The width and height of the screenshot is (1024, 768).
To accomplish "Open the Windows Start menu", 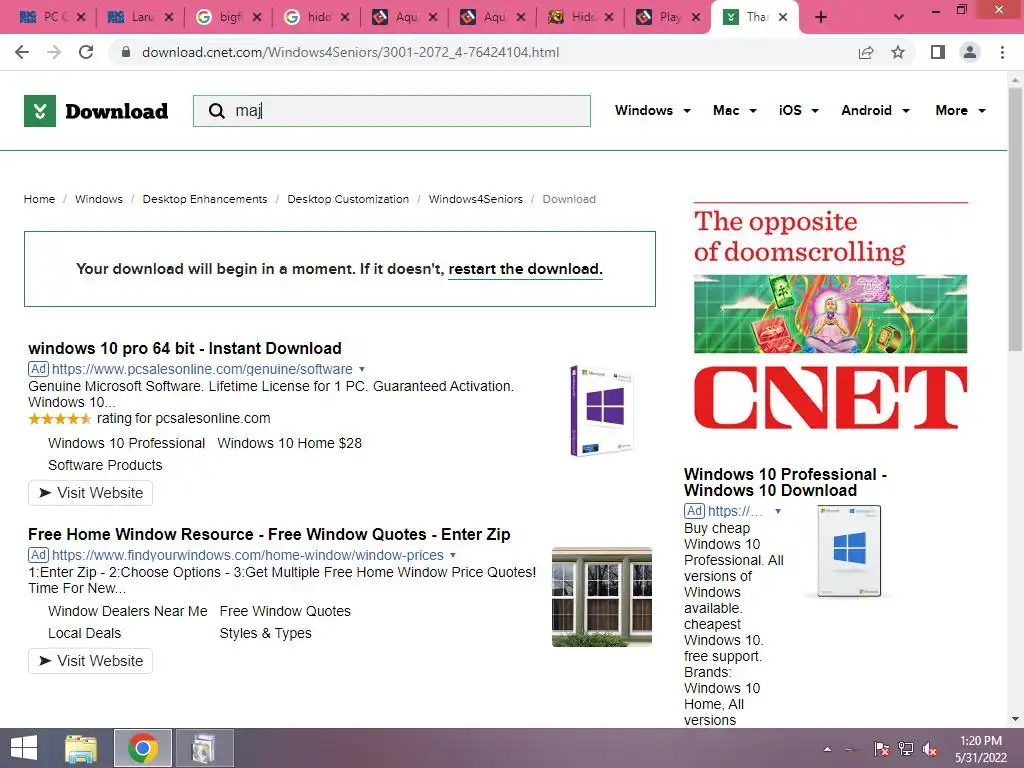I will click(x=24, y=748).
